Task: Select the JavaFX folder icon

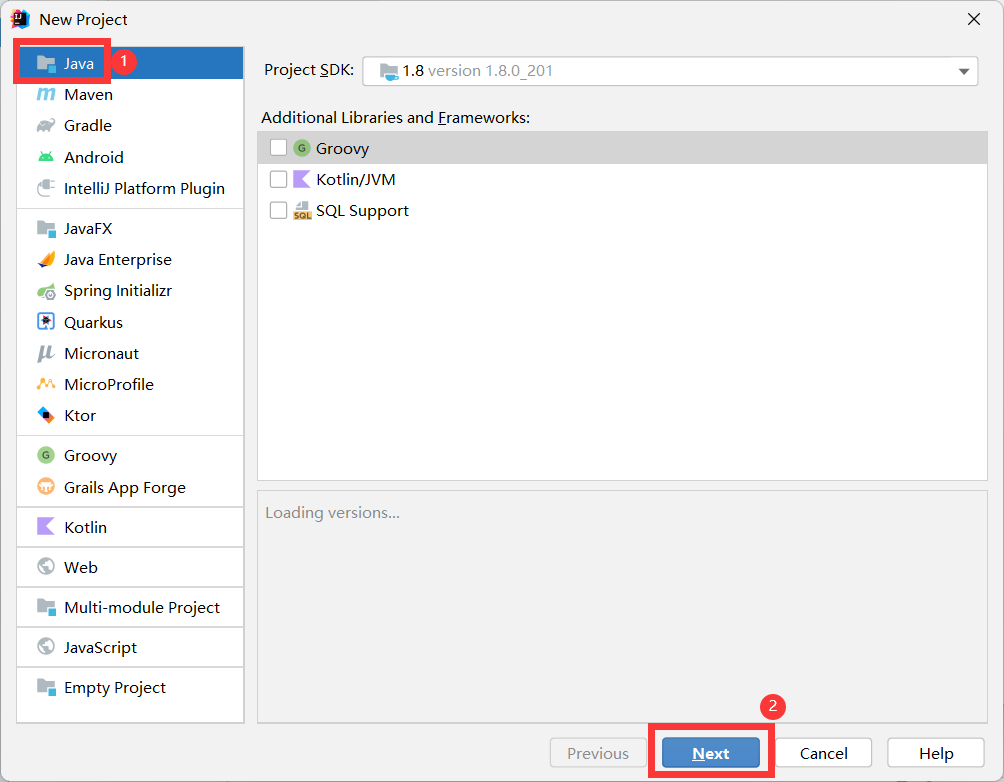Action: click(46, 229)
